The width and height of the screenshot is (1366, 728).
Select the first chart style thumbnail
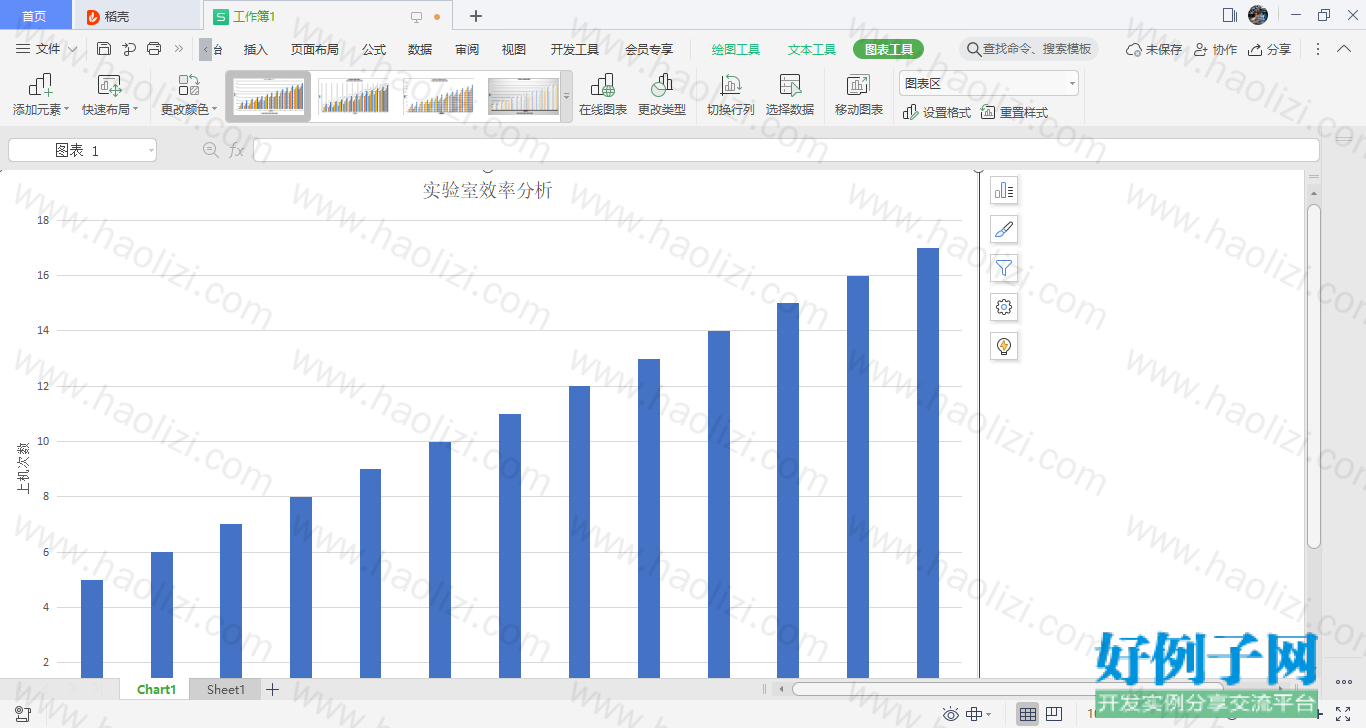268,97
